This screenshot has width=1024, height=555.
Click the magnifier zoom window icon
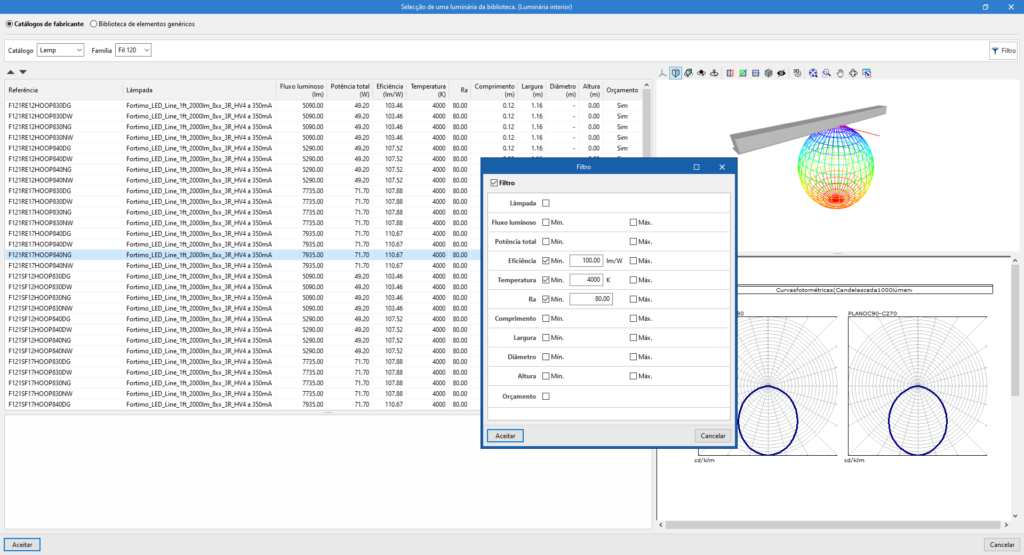point(826,73)
